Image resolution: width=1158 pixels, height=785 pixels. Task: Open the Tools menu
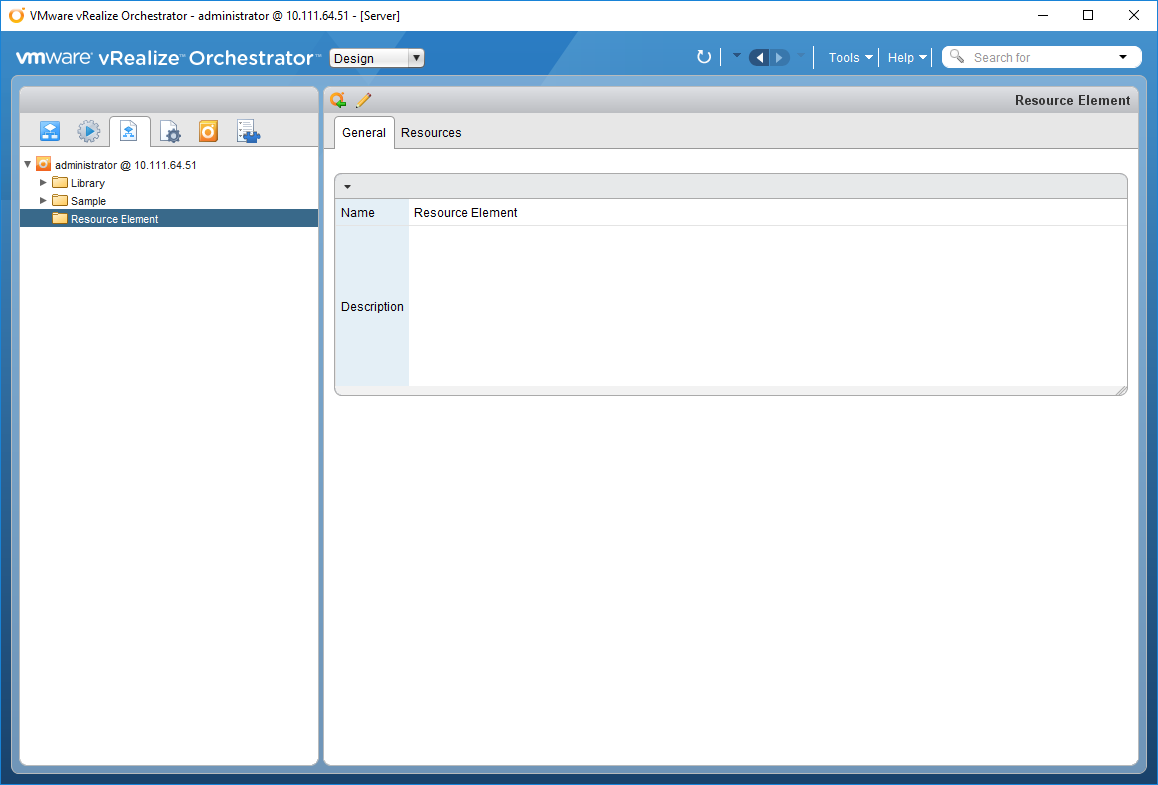850,58
